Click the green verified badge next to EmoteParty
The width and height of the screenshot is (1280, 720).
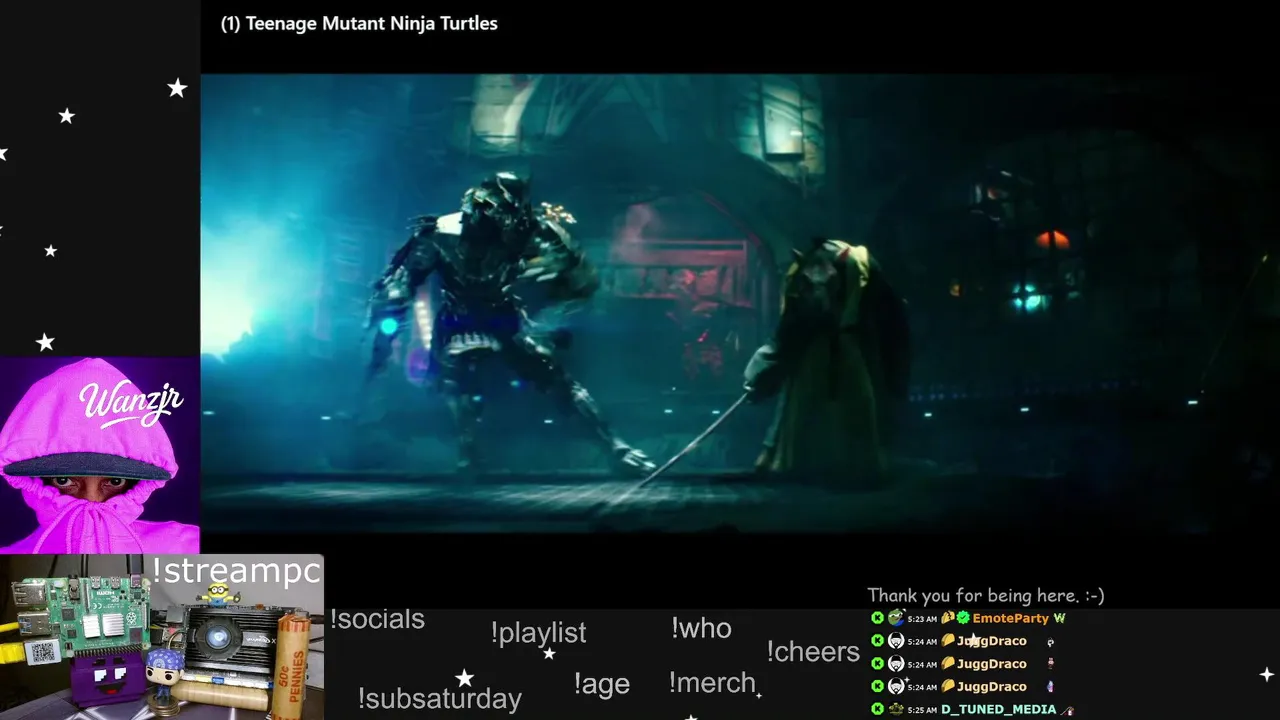963,618
